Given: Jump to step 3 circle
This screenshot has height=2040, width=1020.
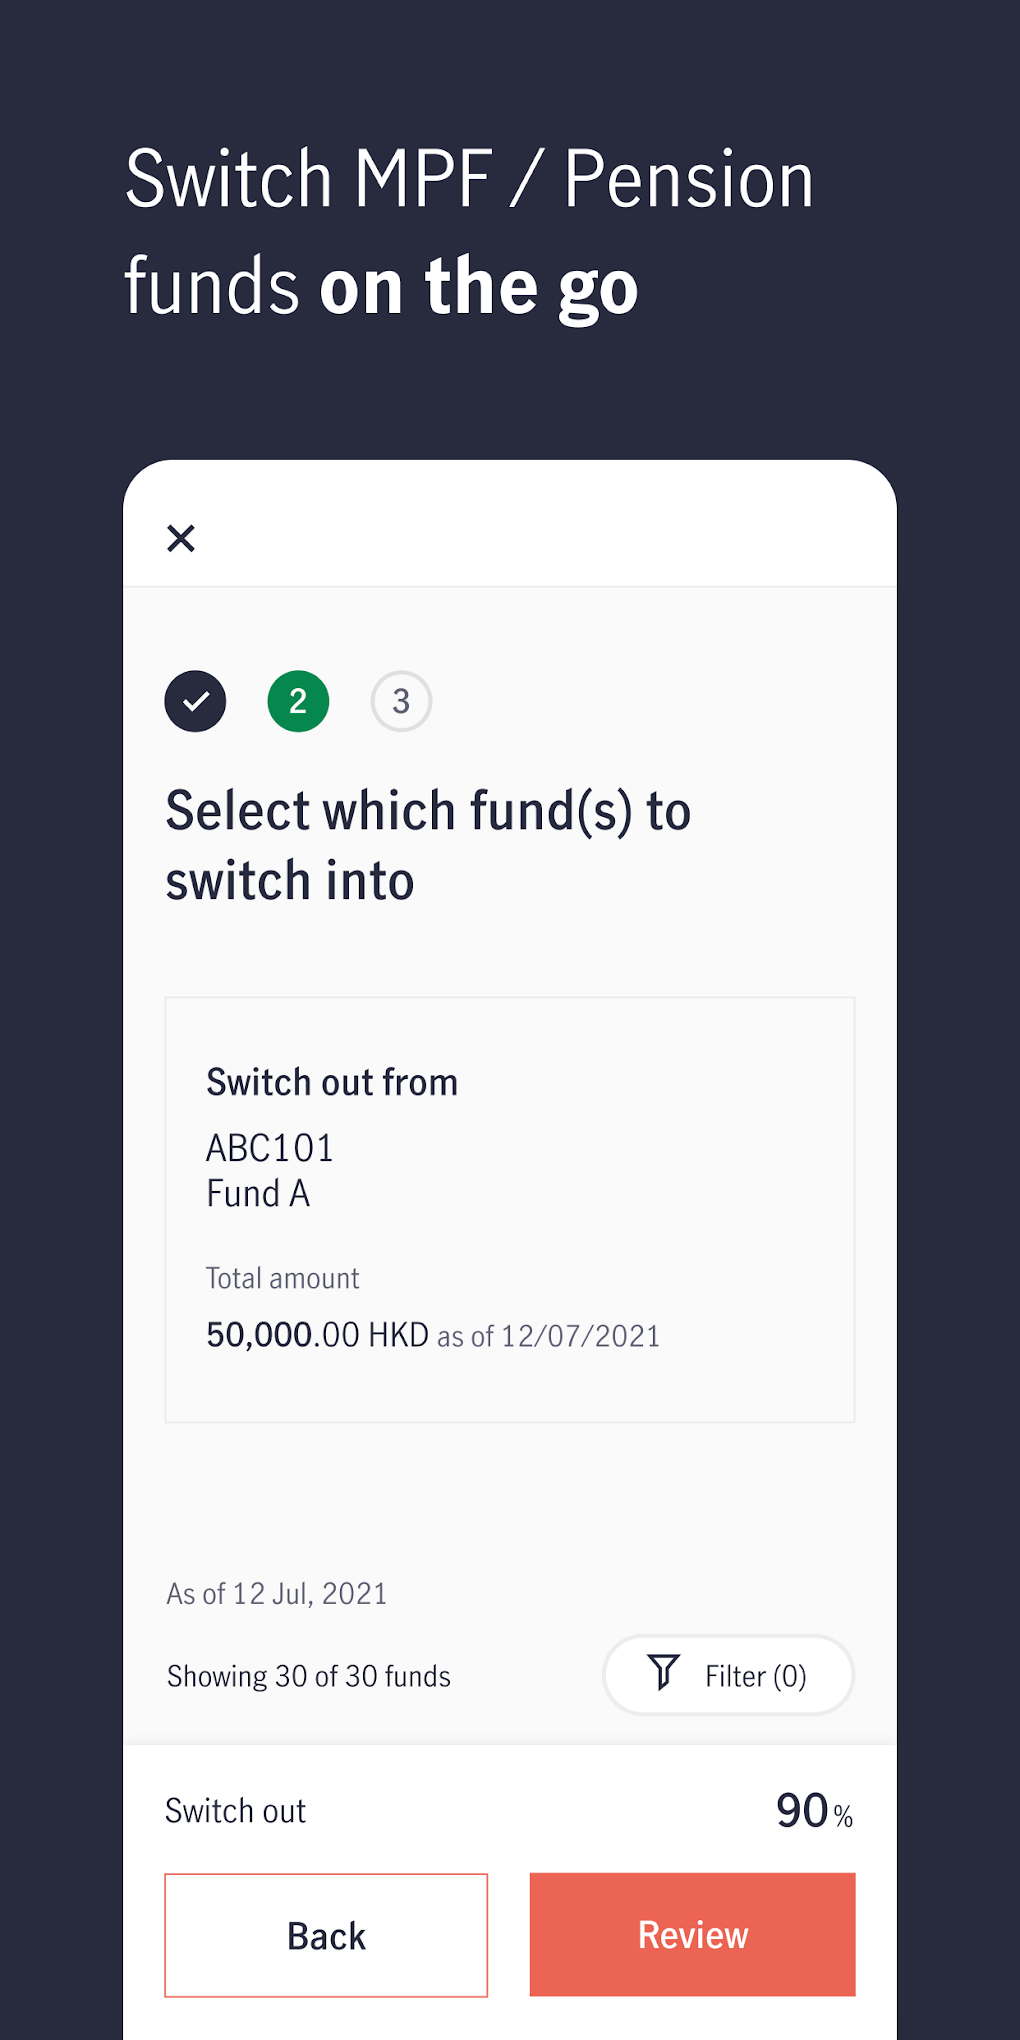Looking at the screenshot, I should point(401,701).
